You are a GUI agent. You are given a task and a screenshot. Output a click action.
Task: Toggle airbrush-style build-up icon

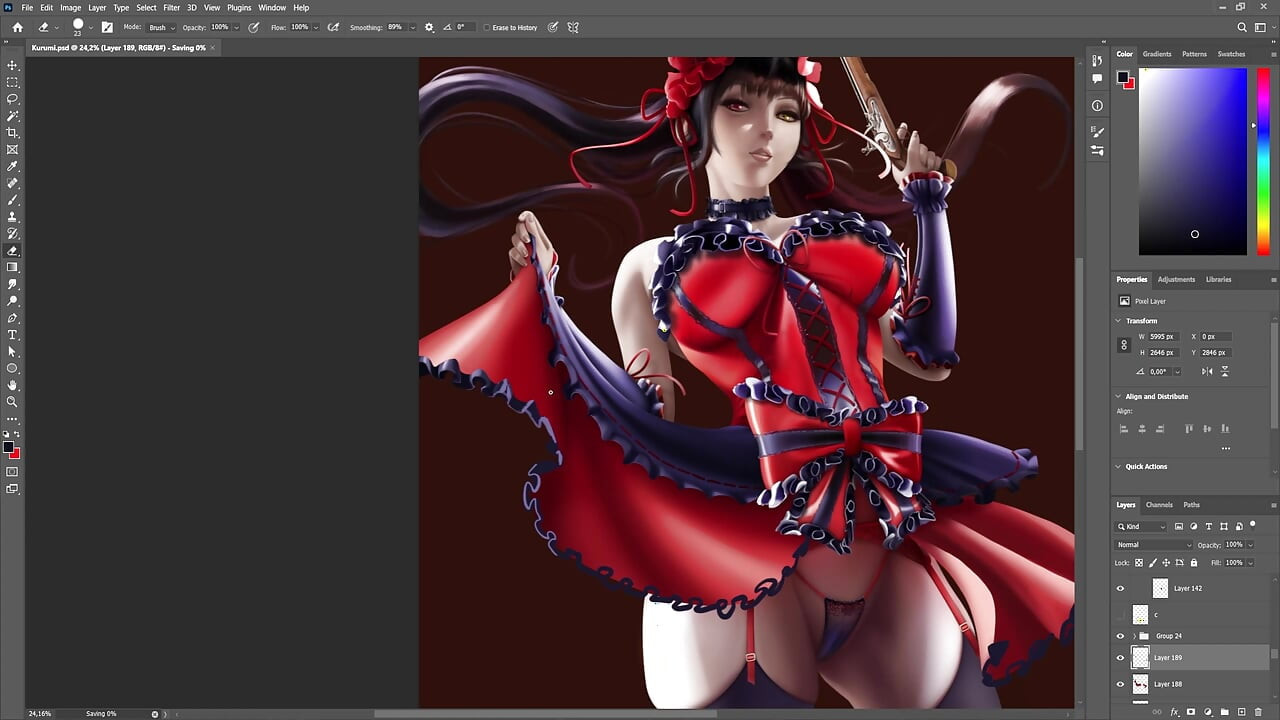333,27
